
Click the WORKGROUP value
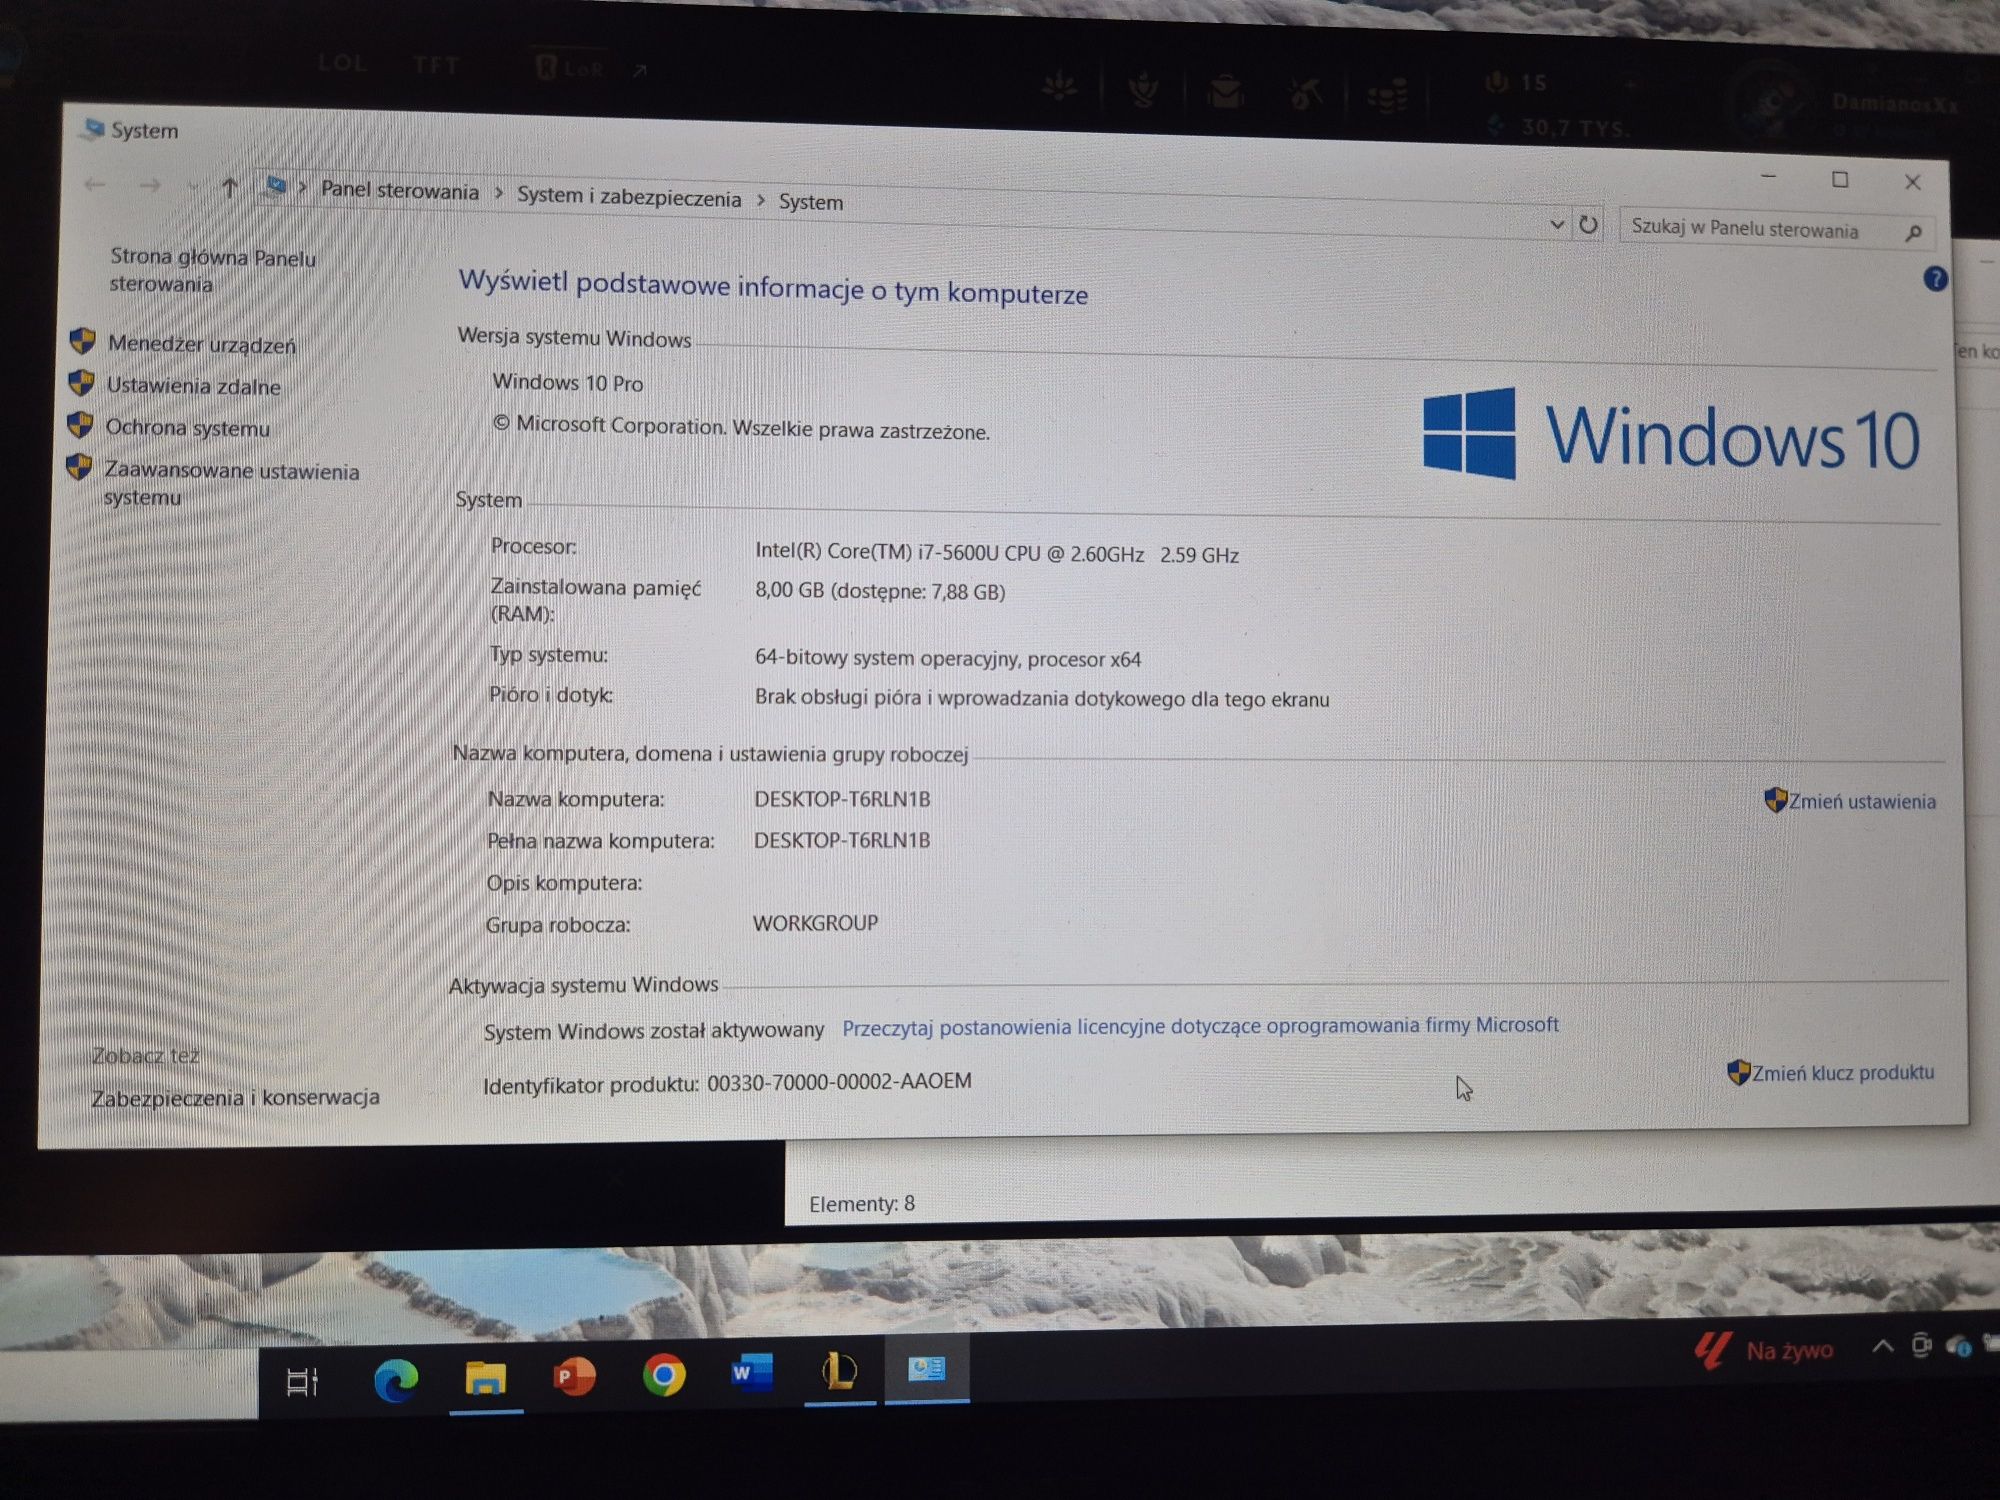coord(815,923)
